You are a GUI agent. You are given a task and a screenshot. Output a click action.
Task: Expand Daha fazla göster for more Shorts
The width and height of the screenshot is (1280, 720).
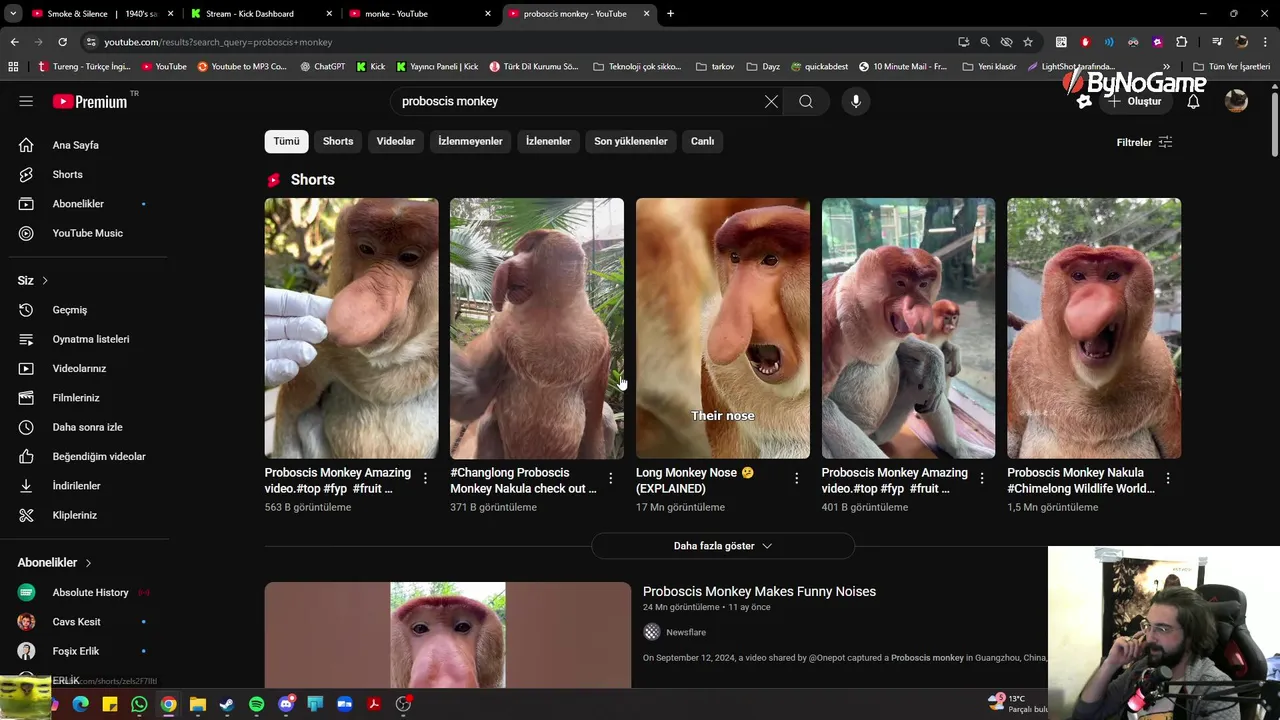[x=722, y=546]
